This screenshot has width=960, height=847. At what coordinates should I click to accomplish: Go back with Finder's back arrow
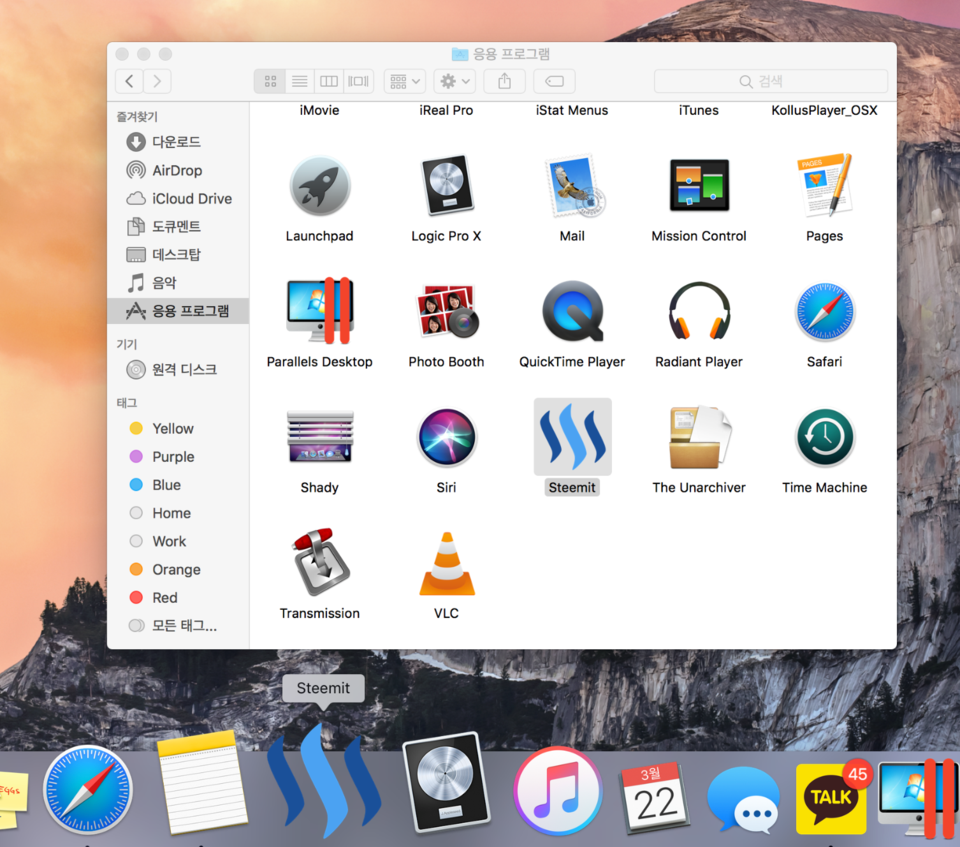point(129,81)
